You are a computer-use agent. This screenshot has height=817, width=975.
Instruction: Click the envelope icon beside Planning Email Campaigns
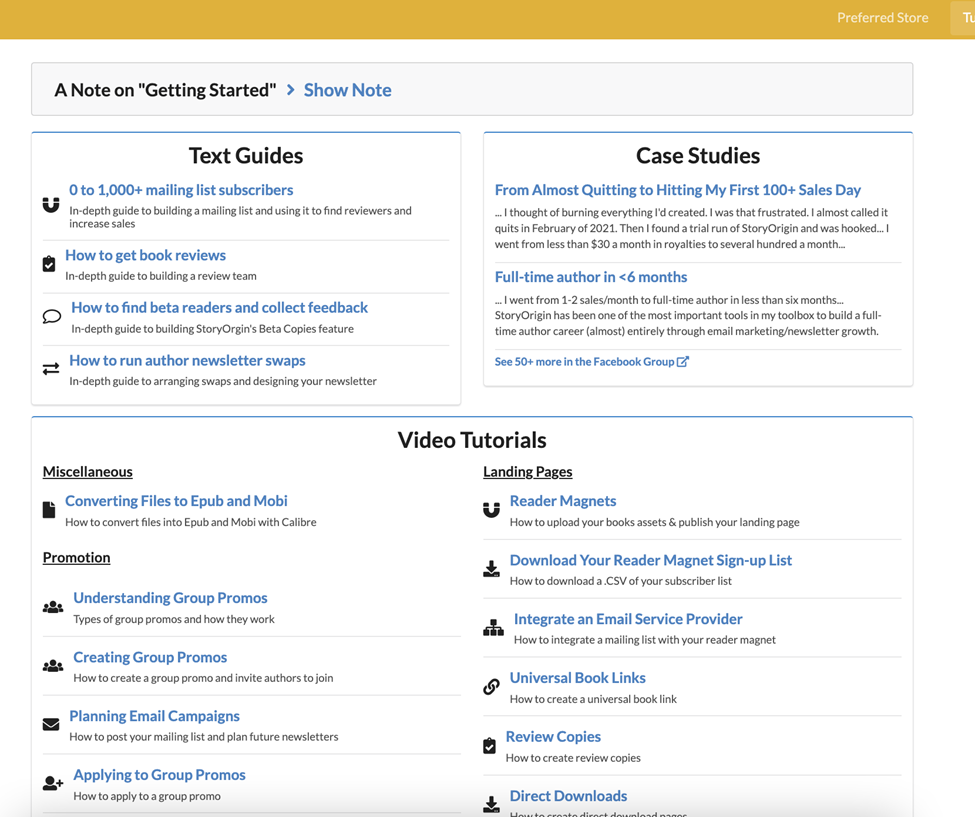point(51,724)
